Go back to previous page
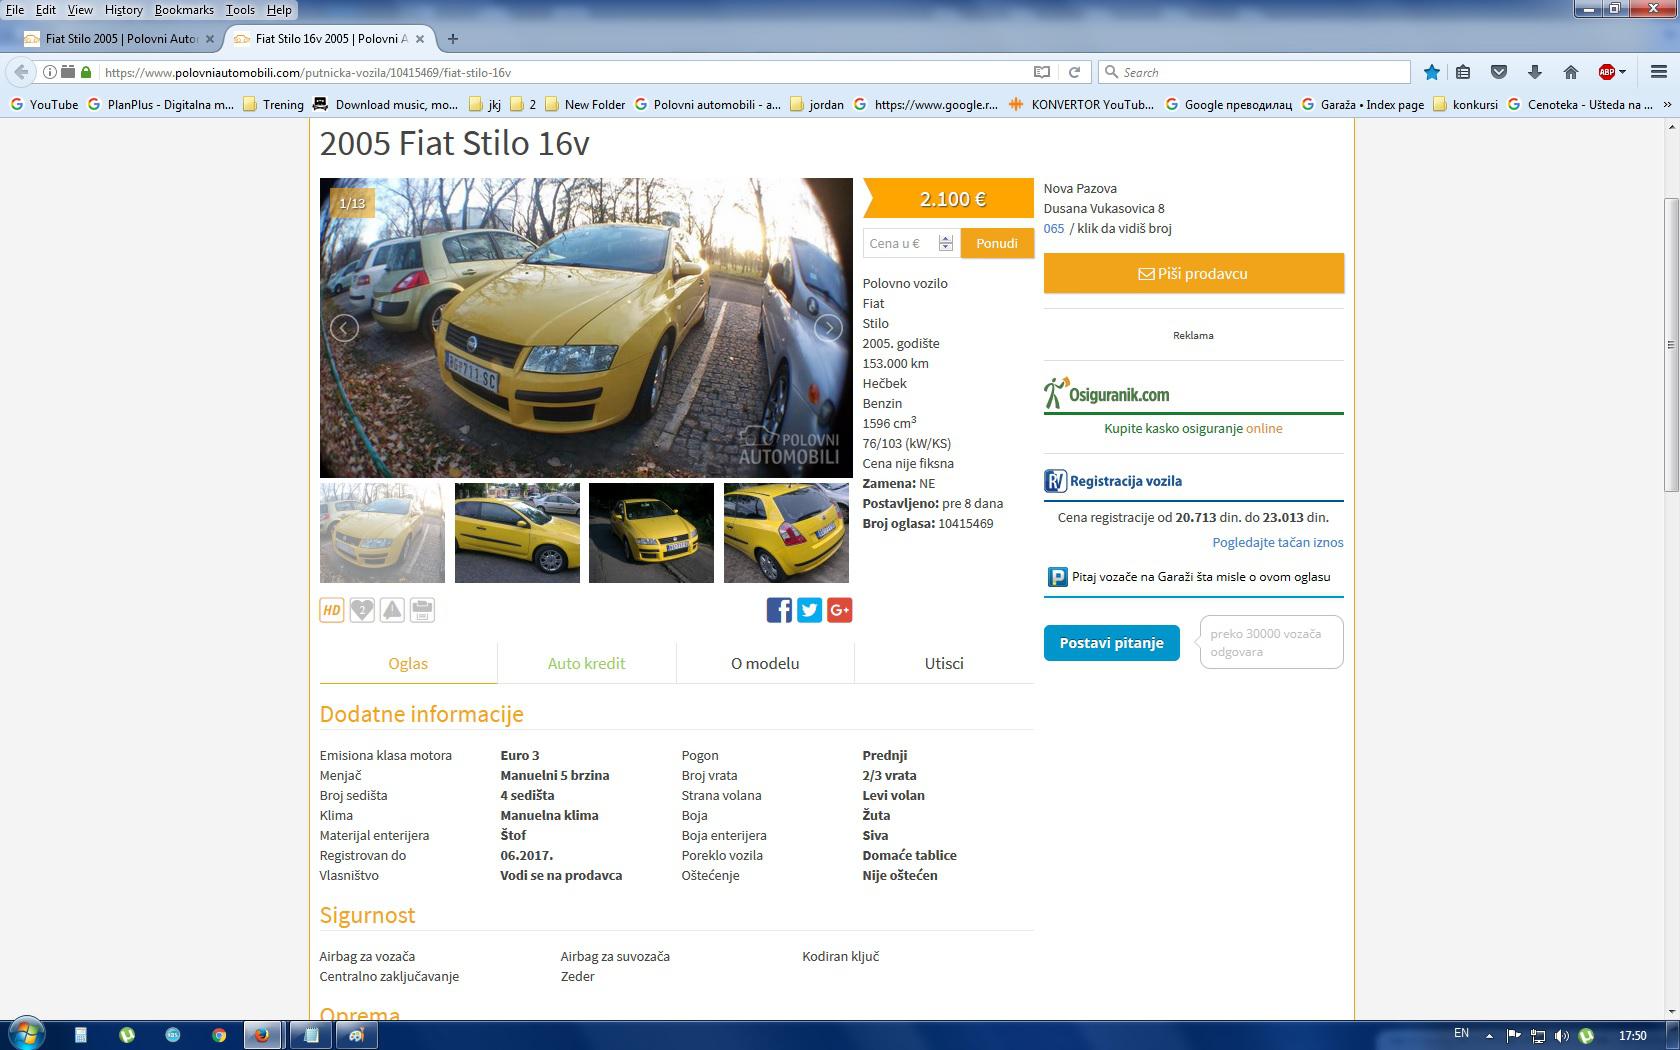The image size is (1680, 1050). point(21,72)
